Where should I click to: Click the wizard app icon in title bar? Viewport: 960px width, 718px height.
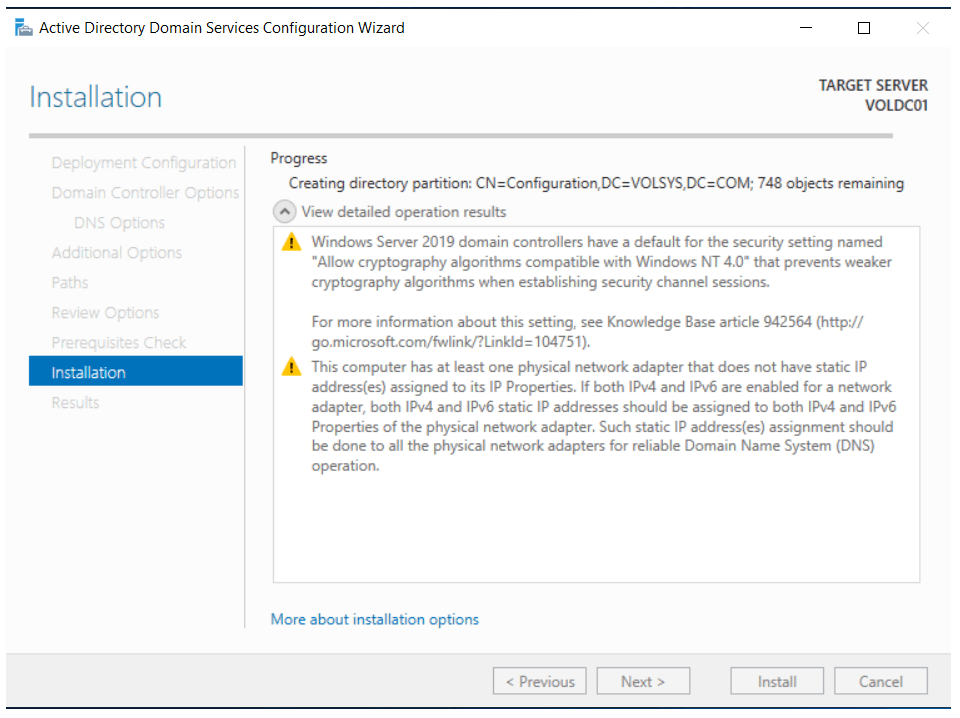point(23,28)
